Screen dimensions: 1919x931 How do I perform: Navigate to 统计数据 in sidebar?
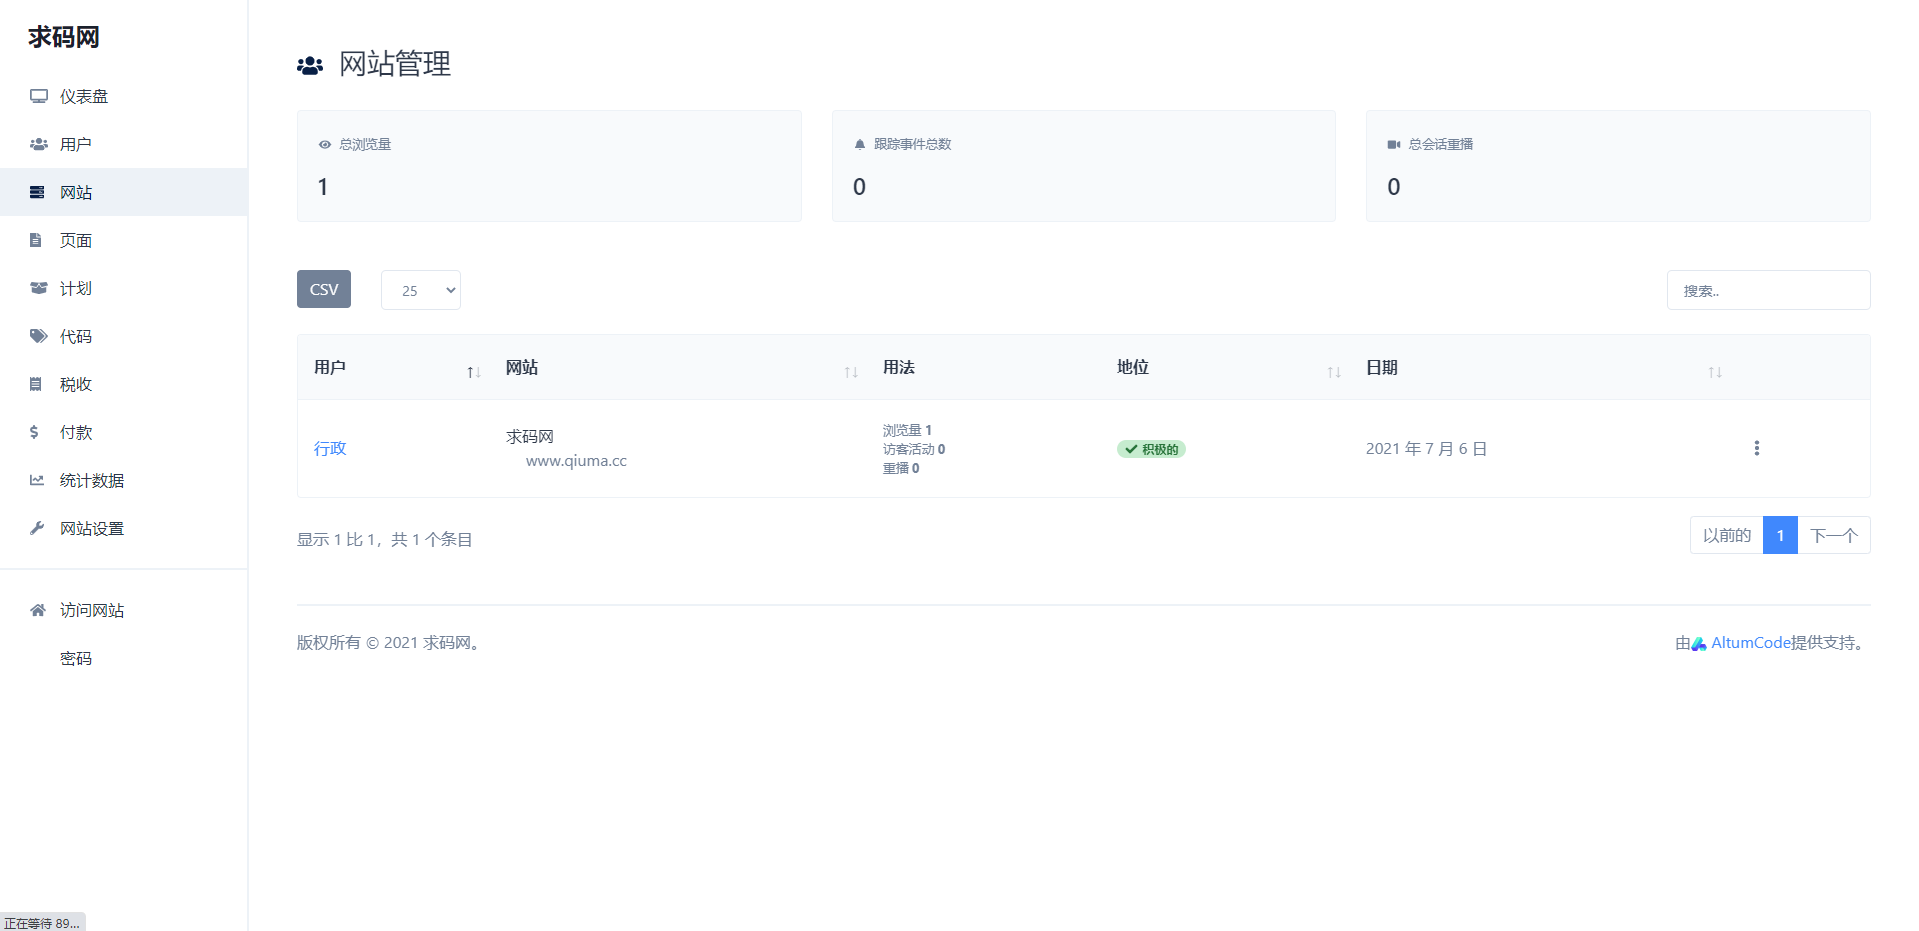(x=124, y=480)
